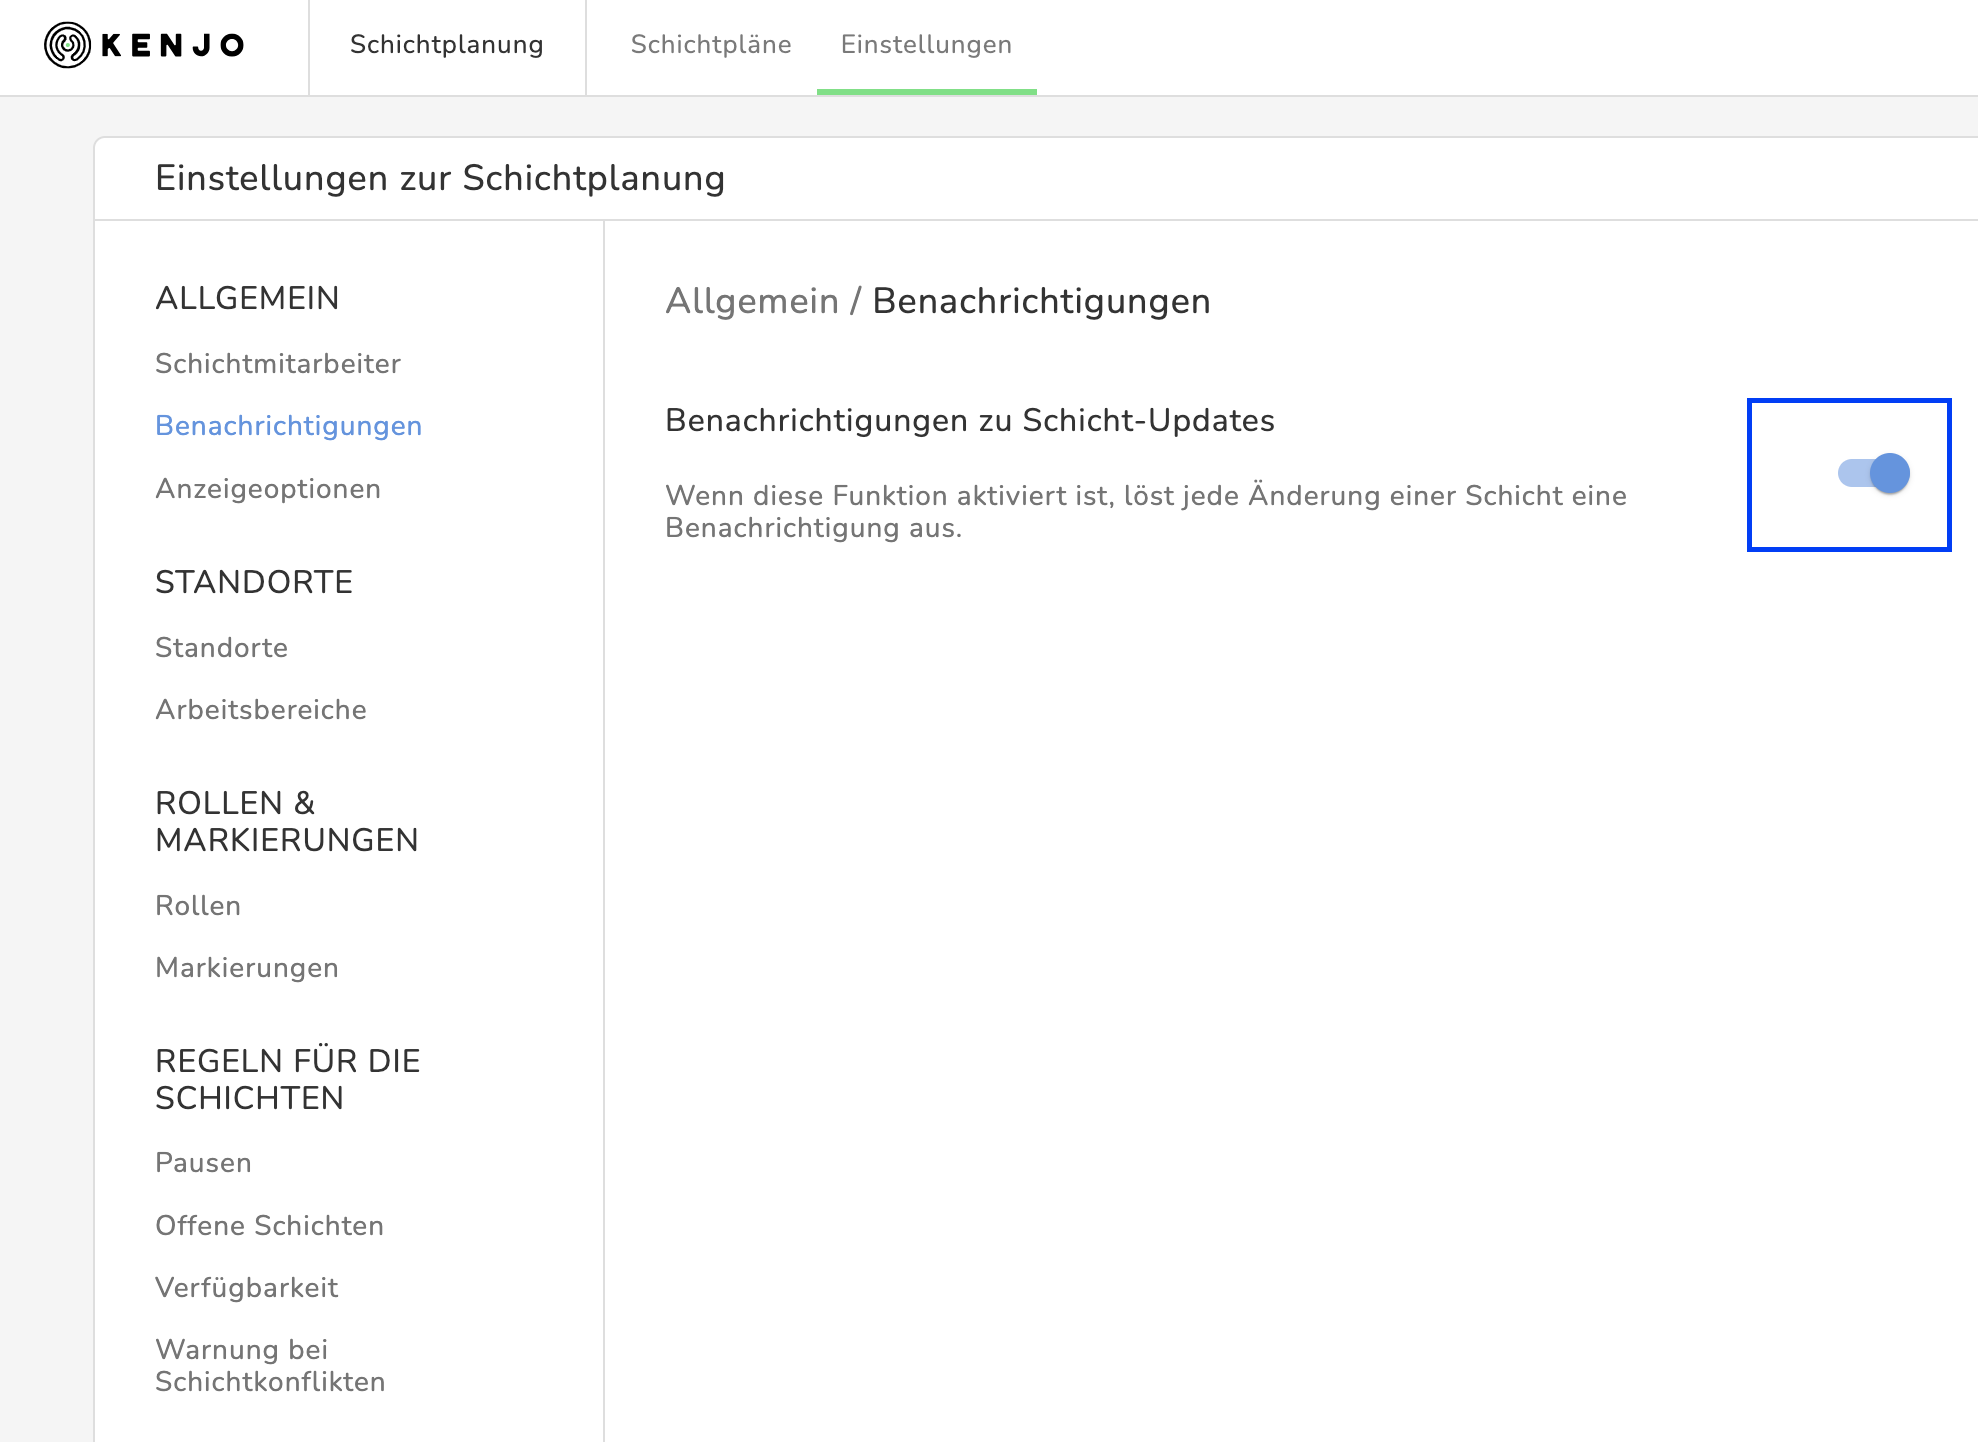Click the Kenjo logo icon

coord(67,45)
